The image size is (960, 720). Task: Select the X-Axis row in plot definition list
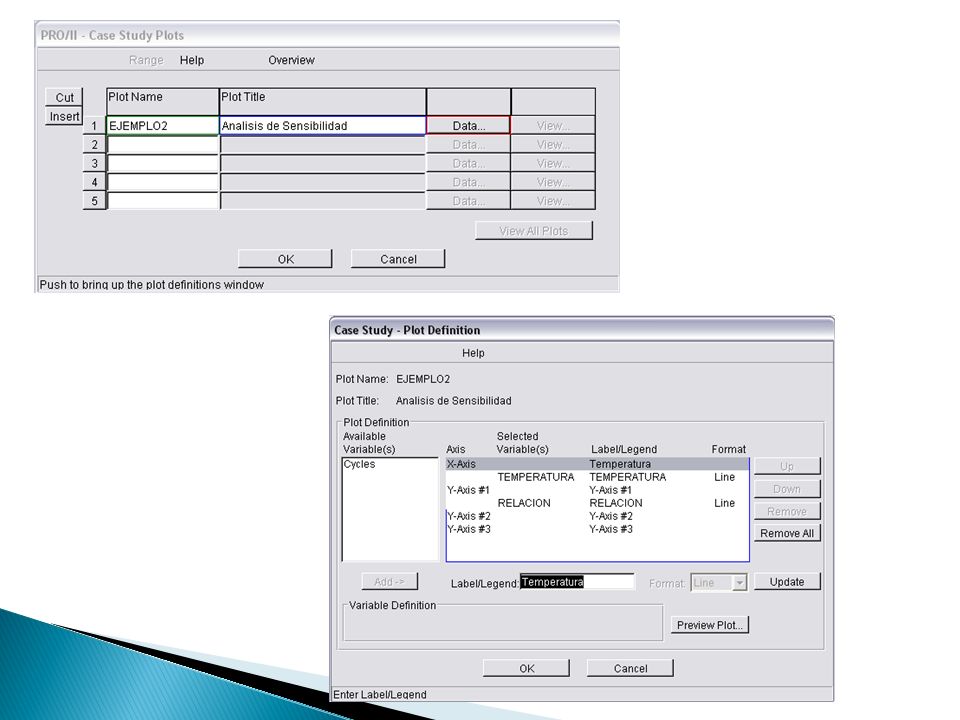tap(597, 464)
